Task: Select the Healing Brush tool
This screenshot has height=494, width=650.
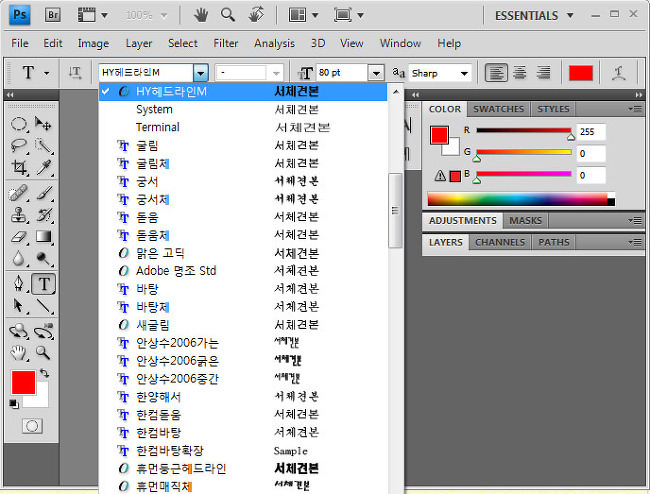Action: pyautogui.click(x=19, y=193)
